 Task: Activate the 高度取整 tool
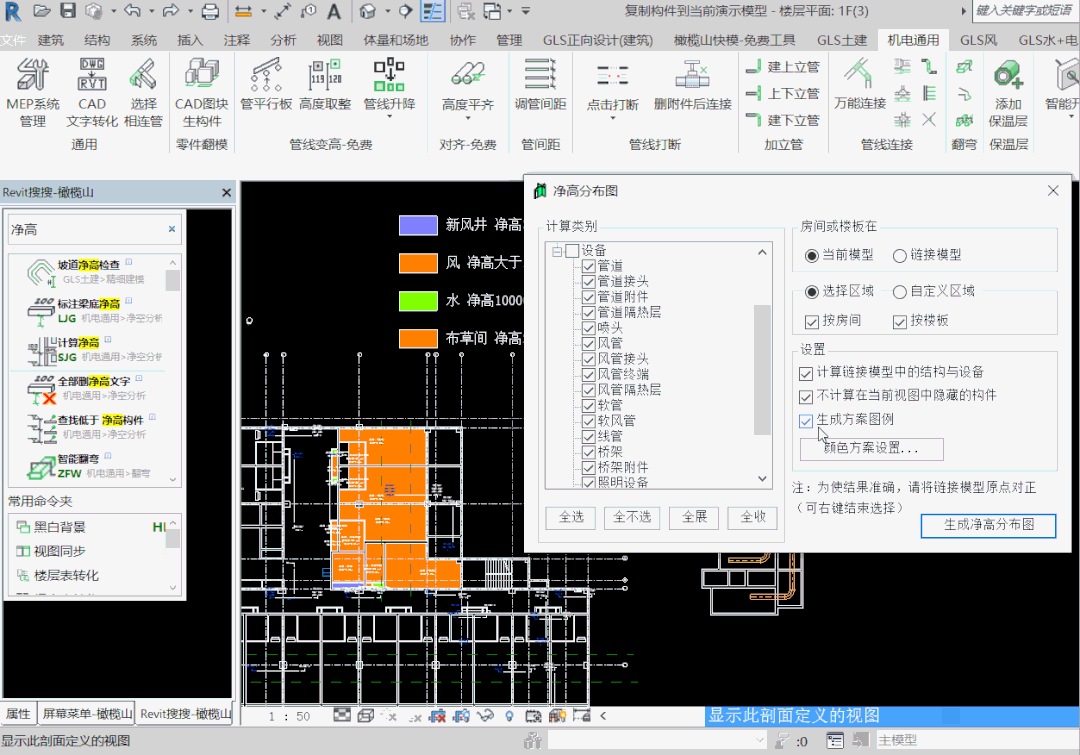(x=325, y=85)
